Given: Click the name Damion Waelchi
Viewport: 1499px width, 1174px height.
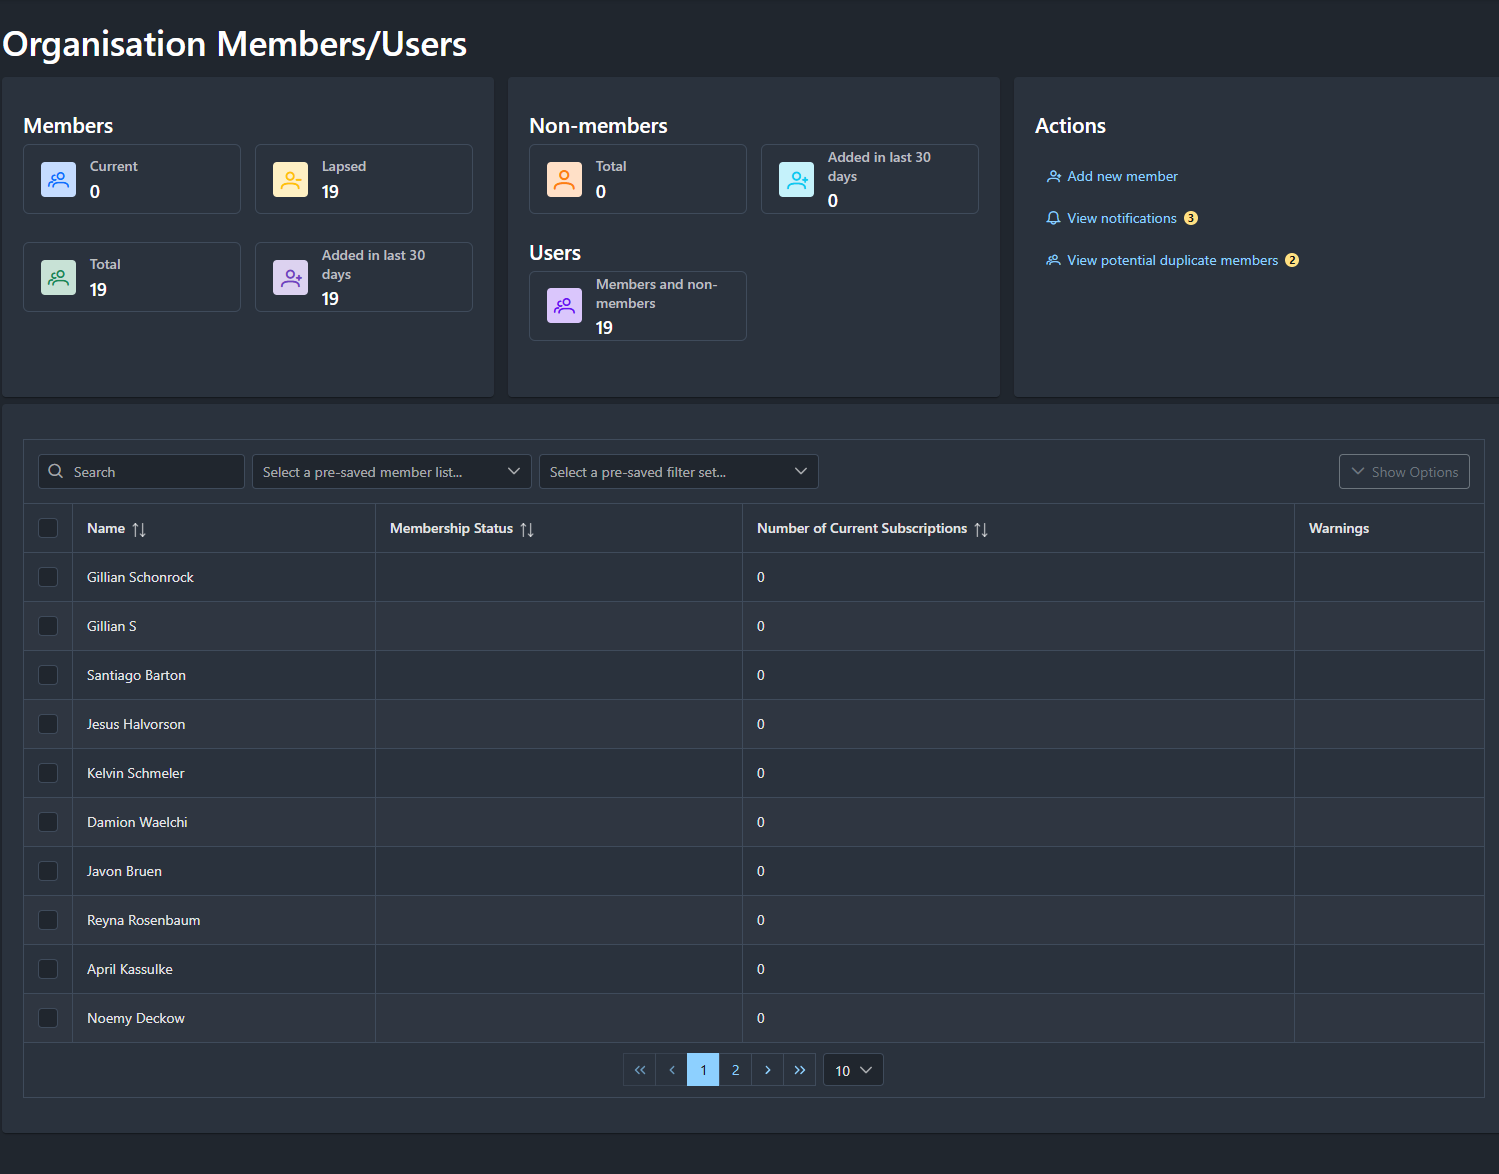Looking at the screenshot, I should 137,822.
